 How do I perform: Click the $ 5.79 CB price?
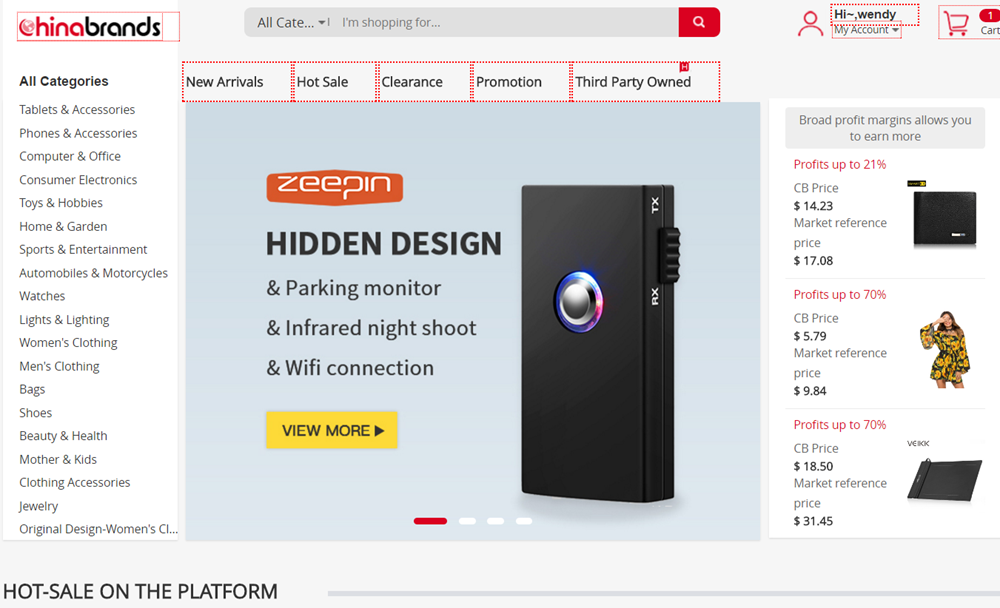tap(810, 336)
